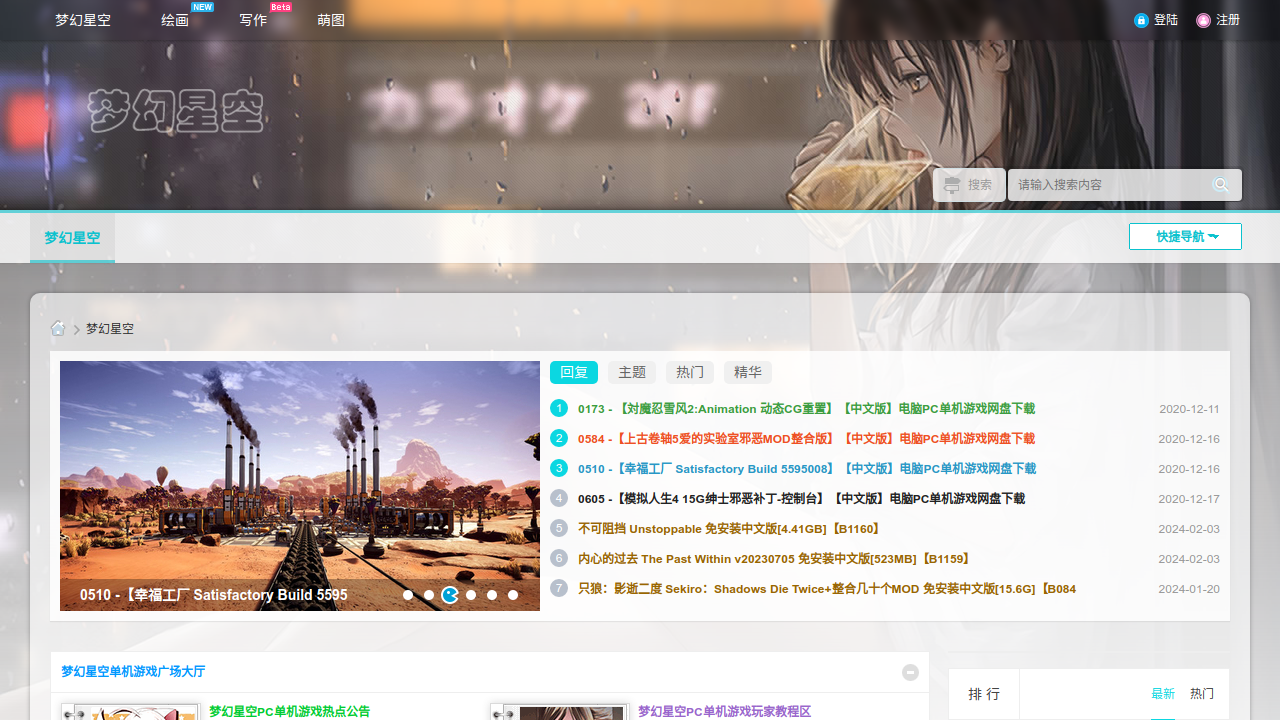Open post 只狼:影逝二度 Sekiro
The image size is (1280, 720).
click(827, 589)
